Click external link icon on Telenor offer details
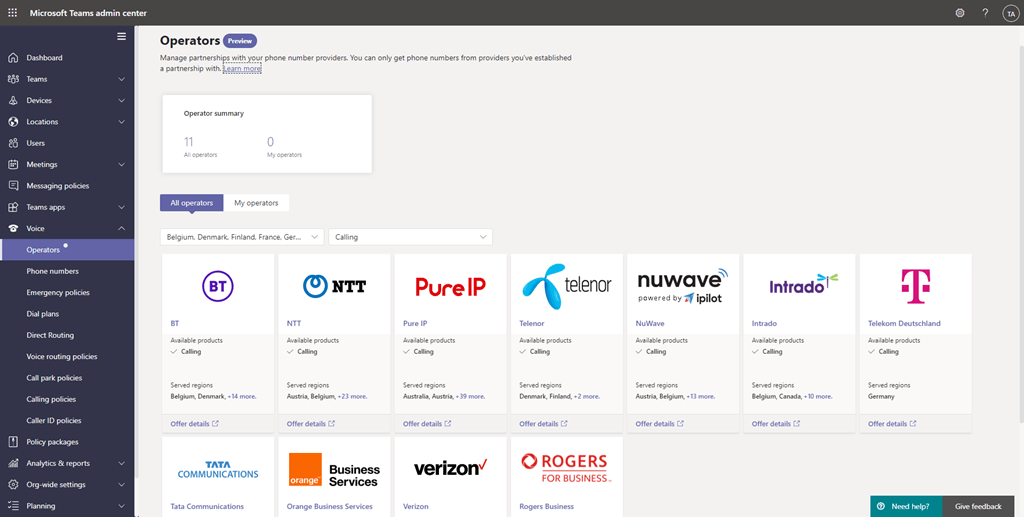Viewport: 1024px width, 517px height. pyautogui.click(x=564, y=424)
